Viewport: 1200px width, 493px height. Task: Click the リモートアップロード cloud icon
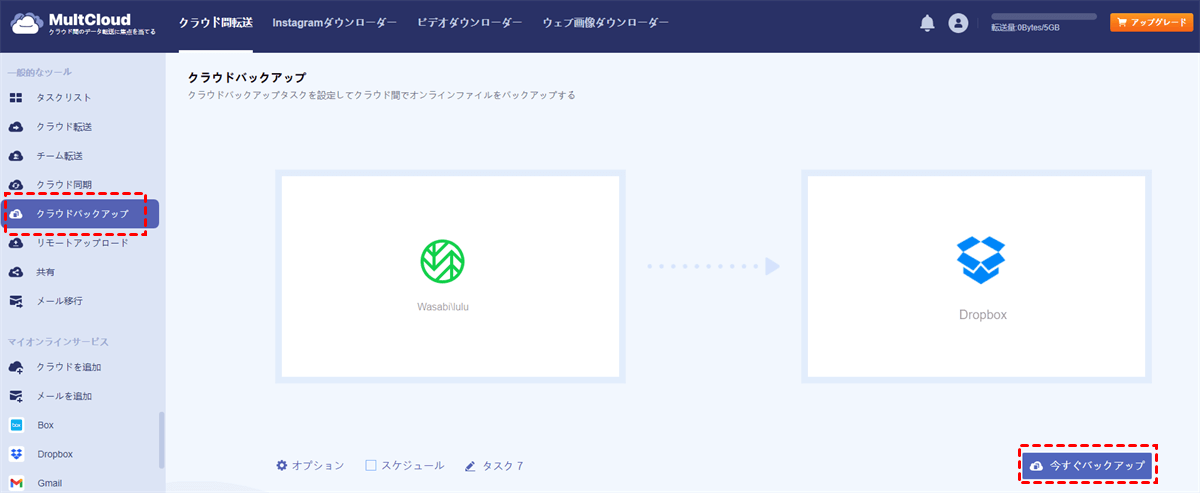click(x=16, y=243)
